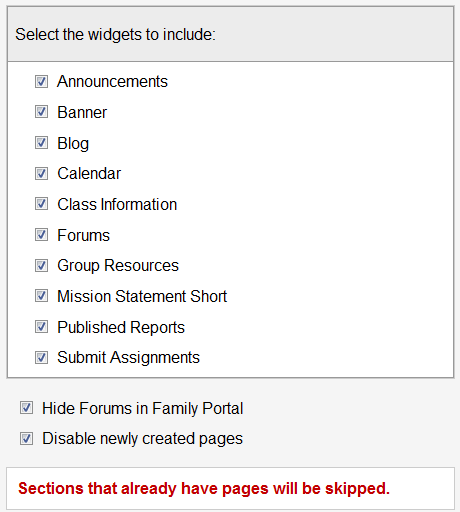This screenshot has width=460, height=512.
Task: Uncheck Published Reports checkbox
Action: click(41, 327)
